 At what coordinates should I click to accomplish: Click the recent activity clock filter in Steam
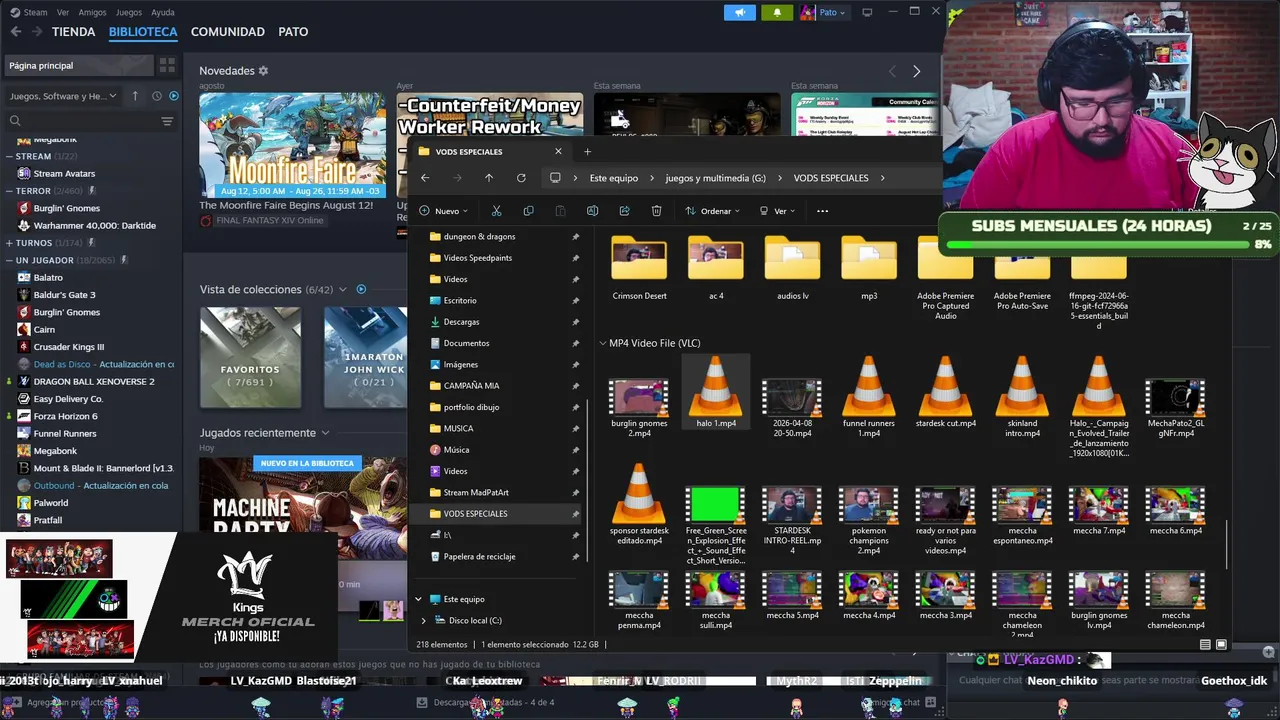(157, 96)
